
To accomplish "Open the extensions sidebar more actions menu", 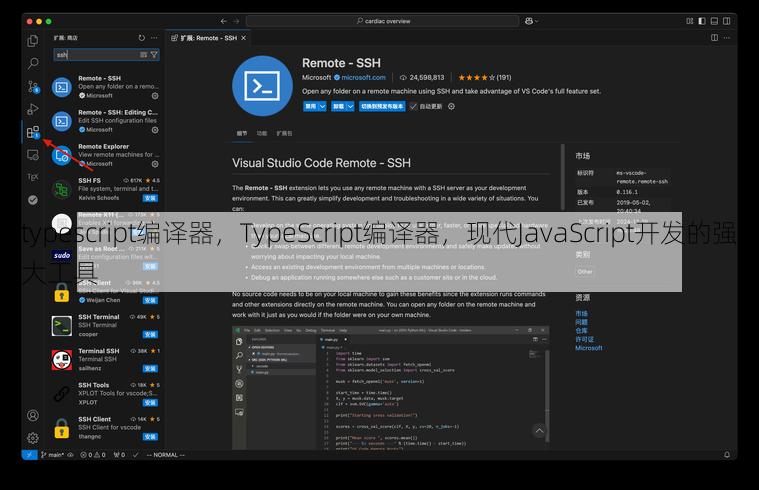I will tap(154, 38).
